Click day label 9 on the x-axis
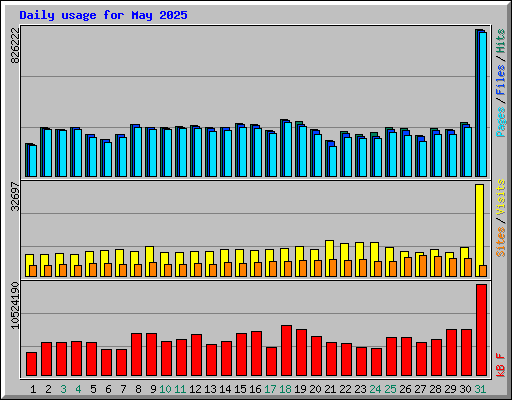The width and height of the screenshot is (512, 400). click(x=153, y=389)
